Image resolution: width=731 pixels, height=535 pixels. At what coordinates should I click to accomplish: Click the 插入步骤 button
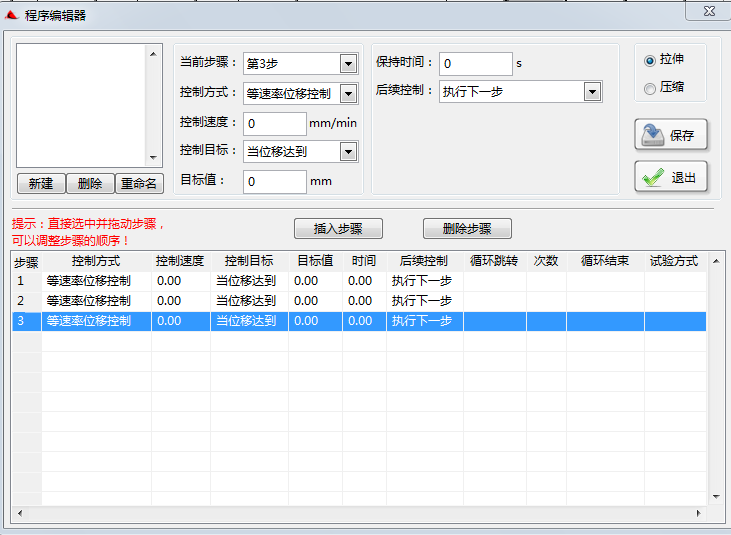click(338, 229)
